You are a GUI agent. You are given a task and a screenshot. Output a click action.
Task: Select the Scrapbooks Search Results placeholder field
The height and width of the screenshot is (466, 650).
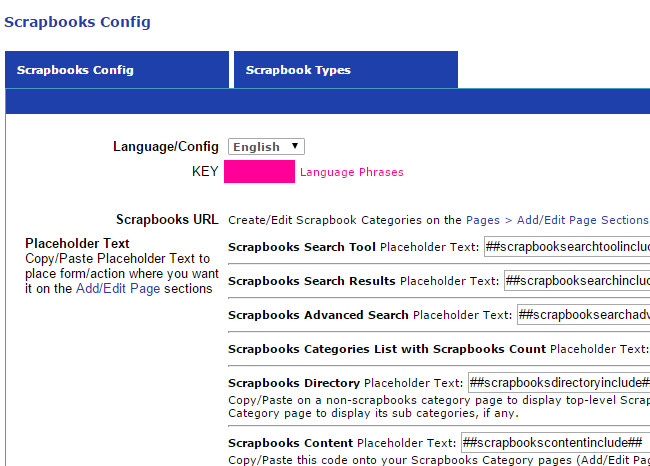pos(576,281)
